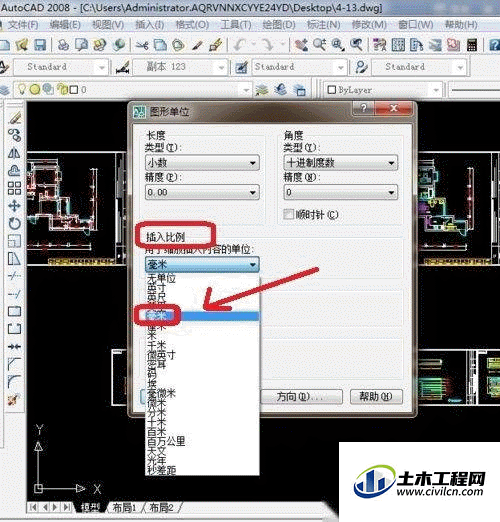This screenshot has width=500, height=522.
Task: Open the 文件(F) menu
Action: pyautogui.click(x=23, y=24)
